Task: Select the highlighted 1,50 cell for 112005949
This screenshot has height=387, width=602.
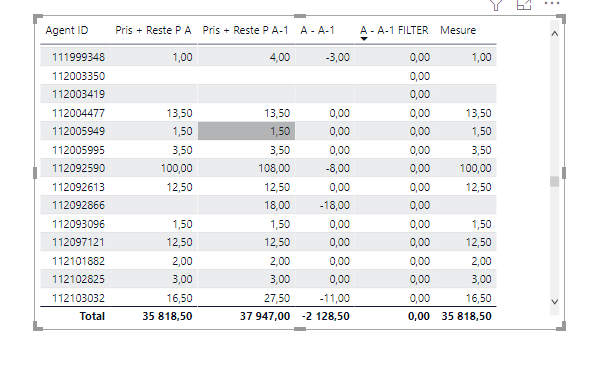Action: 246,131
